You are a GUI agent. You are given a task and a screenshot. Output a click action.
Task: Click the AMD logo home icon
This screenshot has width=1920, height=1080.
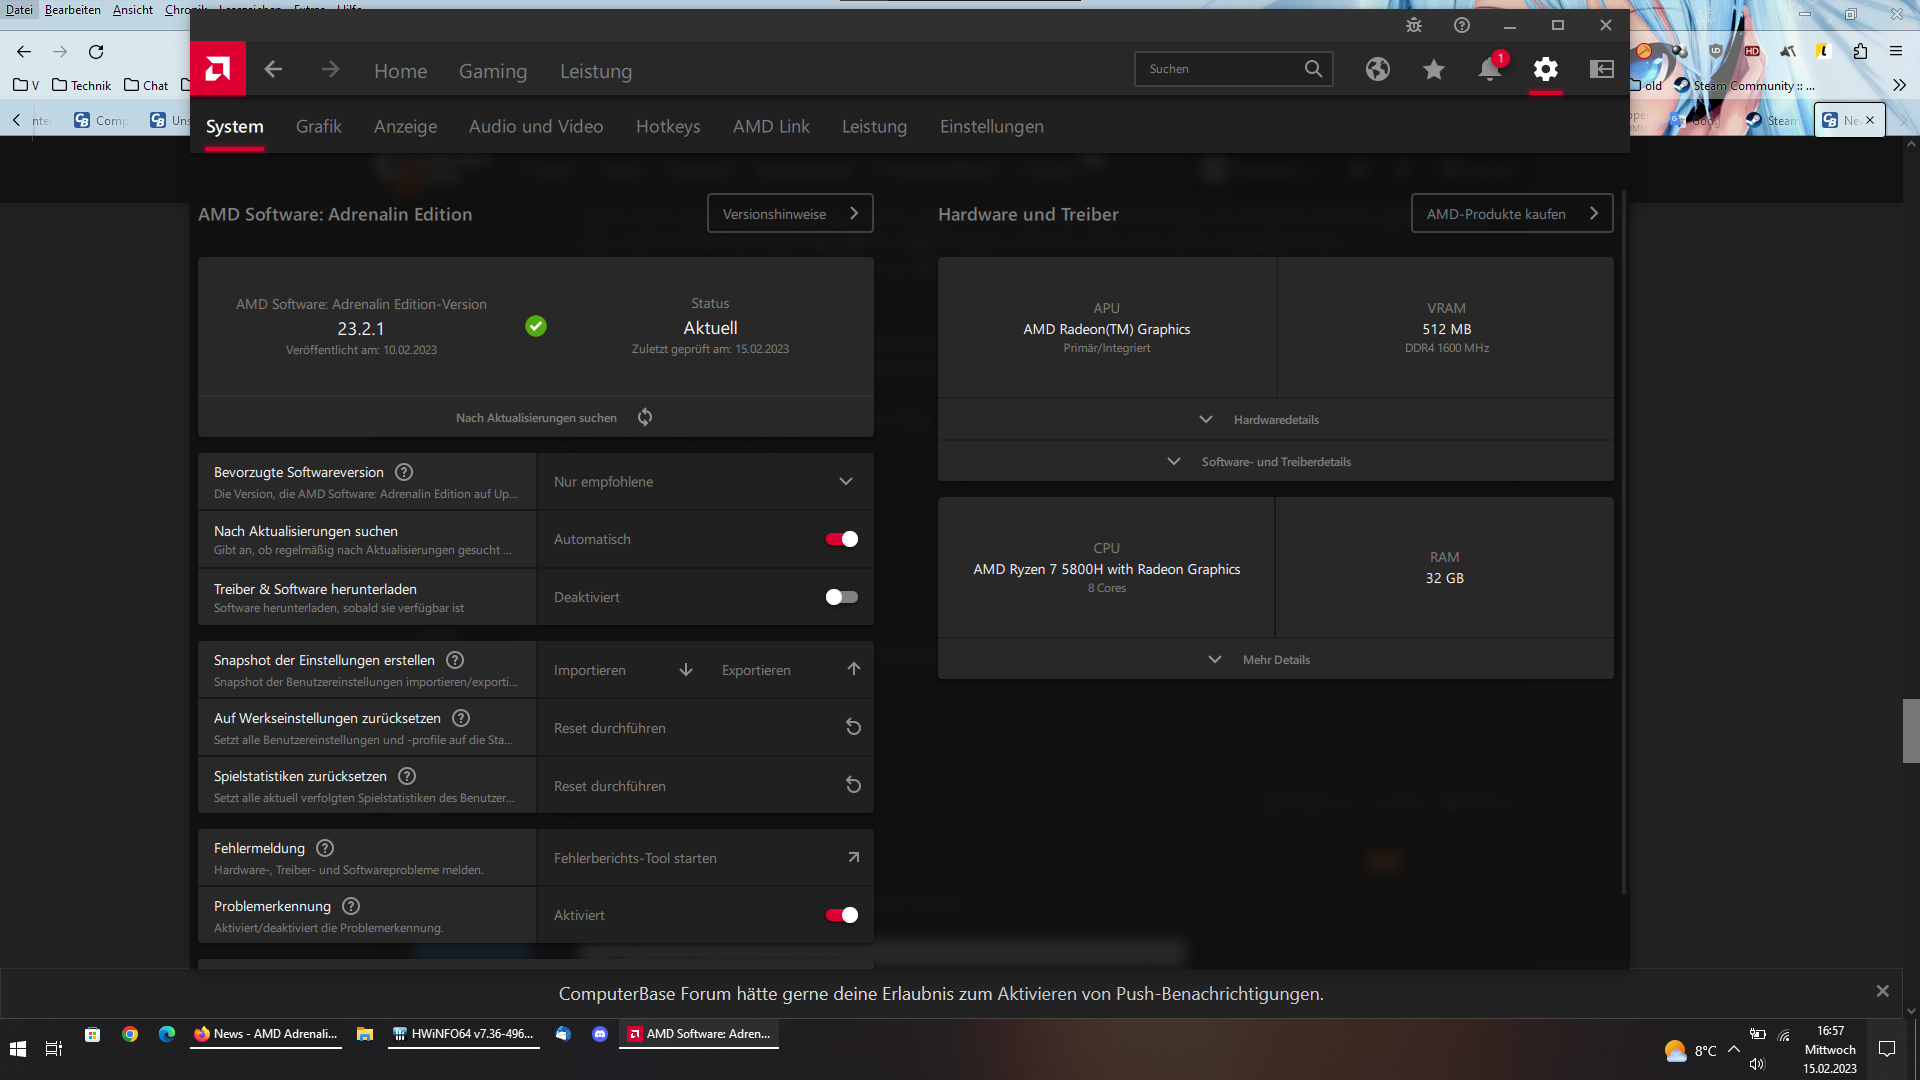[x=218, y=69]
